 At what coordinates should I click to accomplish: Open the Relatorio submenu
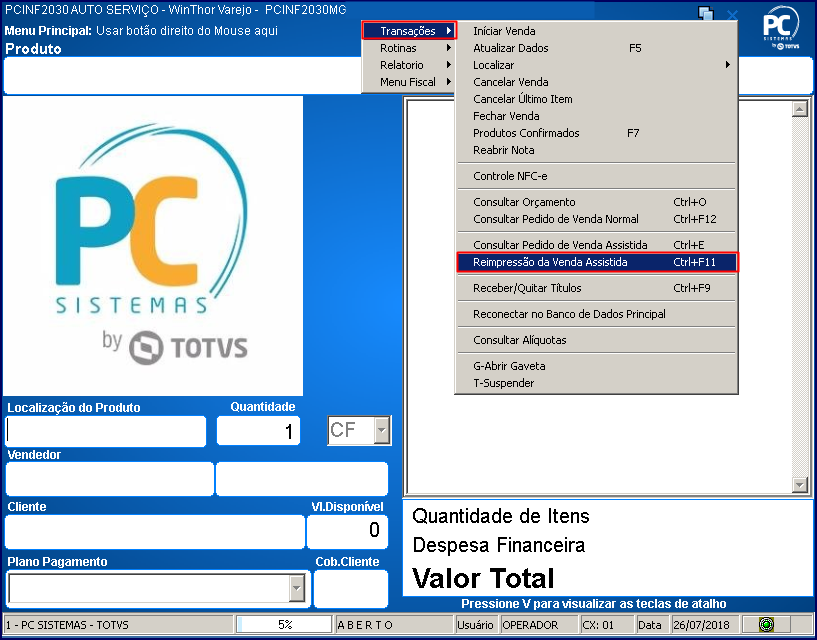[409, 65]
